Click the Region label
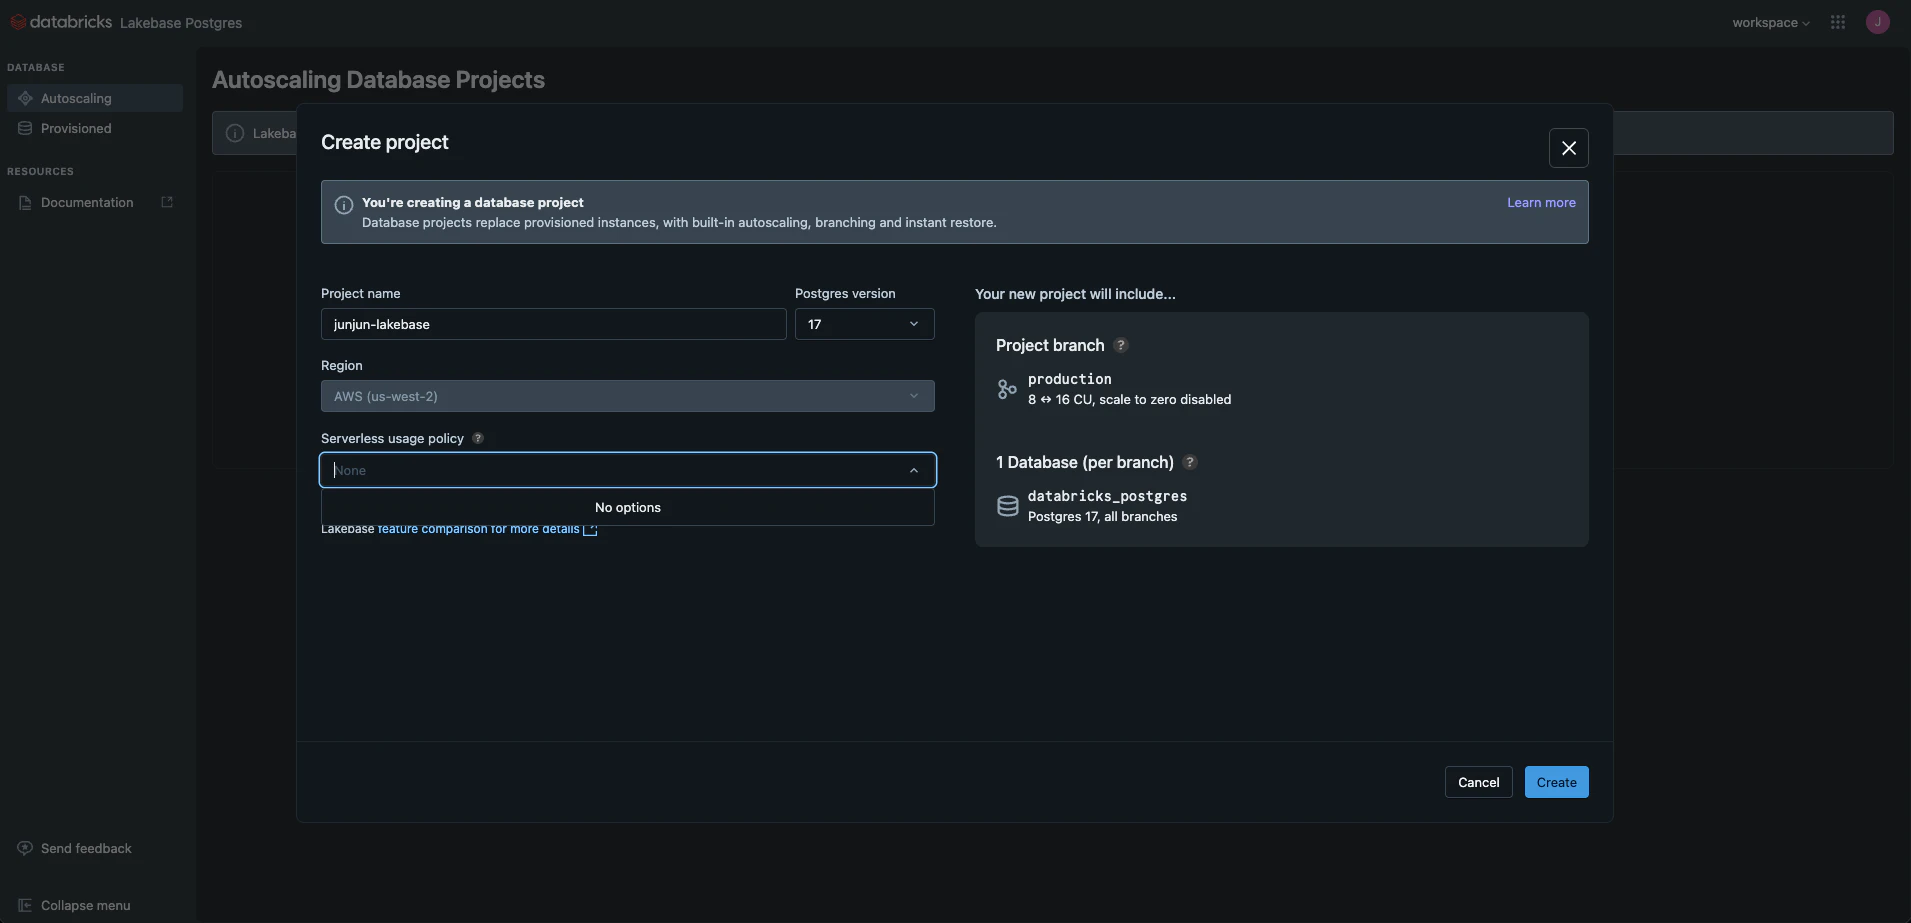Image resolution: width=1911 pixels, height=923 pixels. [x=342, y=365]
